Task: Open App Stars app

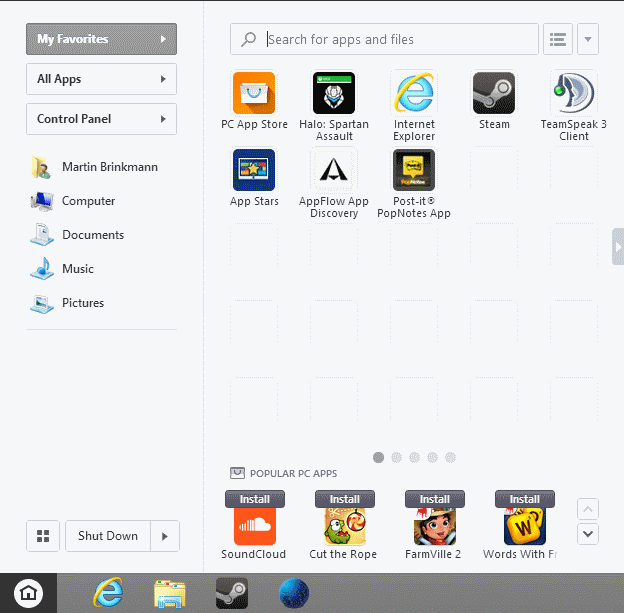Action: click(254, 170)
